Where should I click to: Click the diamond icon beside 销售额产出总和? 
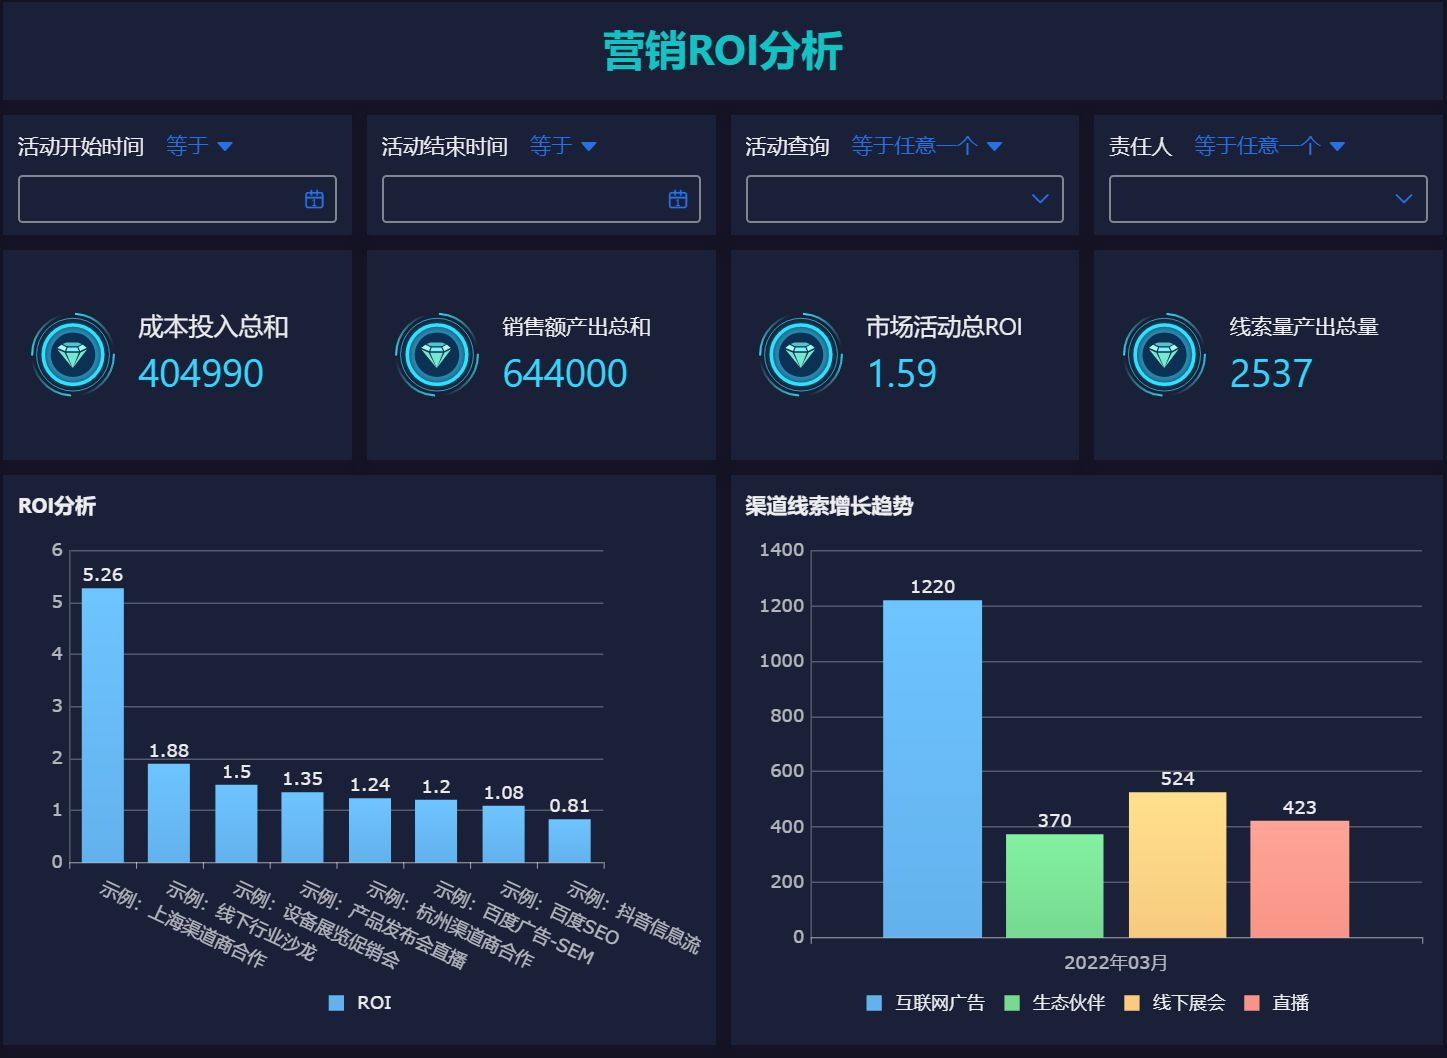pyautogui.click(x=437, y=354)
